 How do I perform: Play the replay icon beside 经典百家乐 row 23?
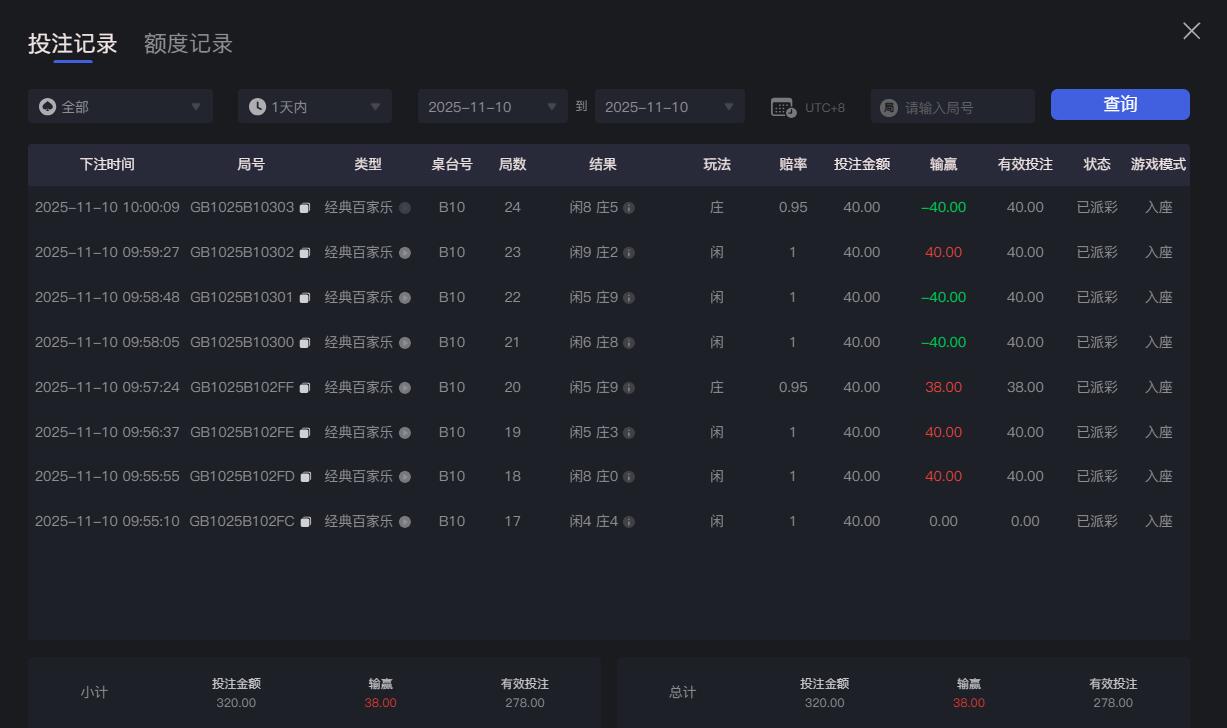coord(404,252)
